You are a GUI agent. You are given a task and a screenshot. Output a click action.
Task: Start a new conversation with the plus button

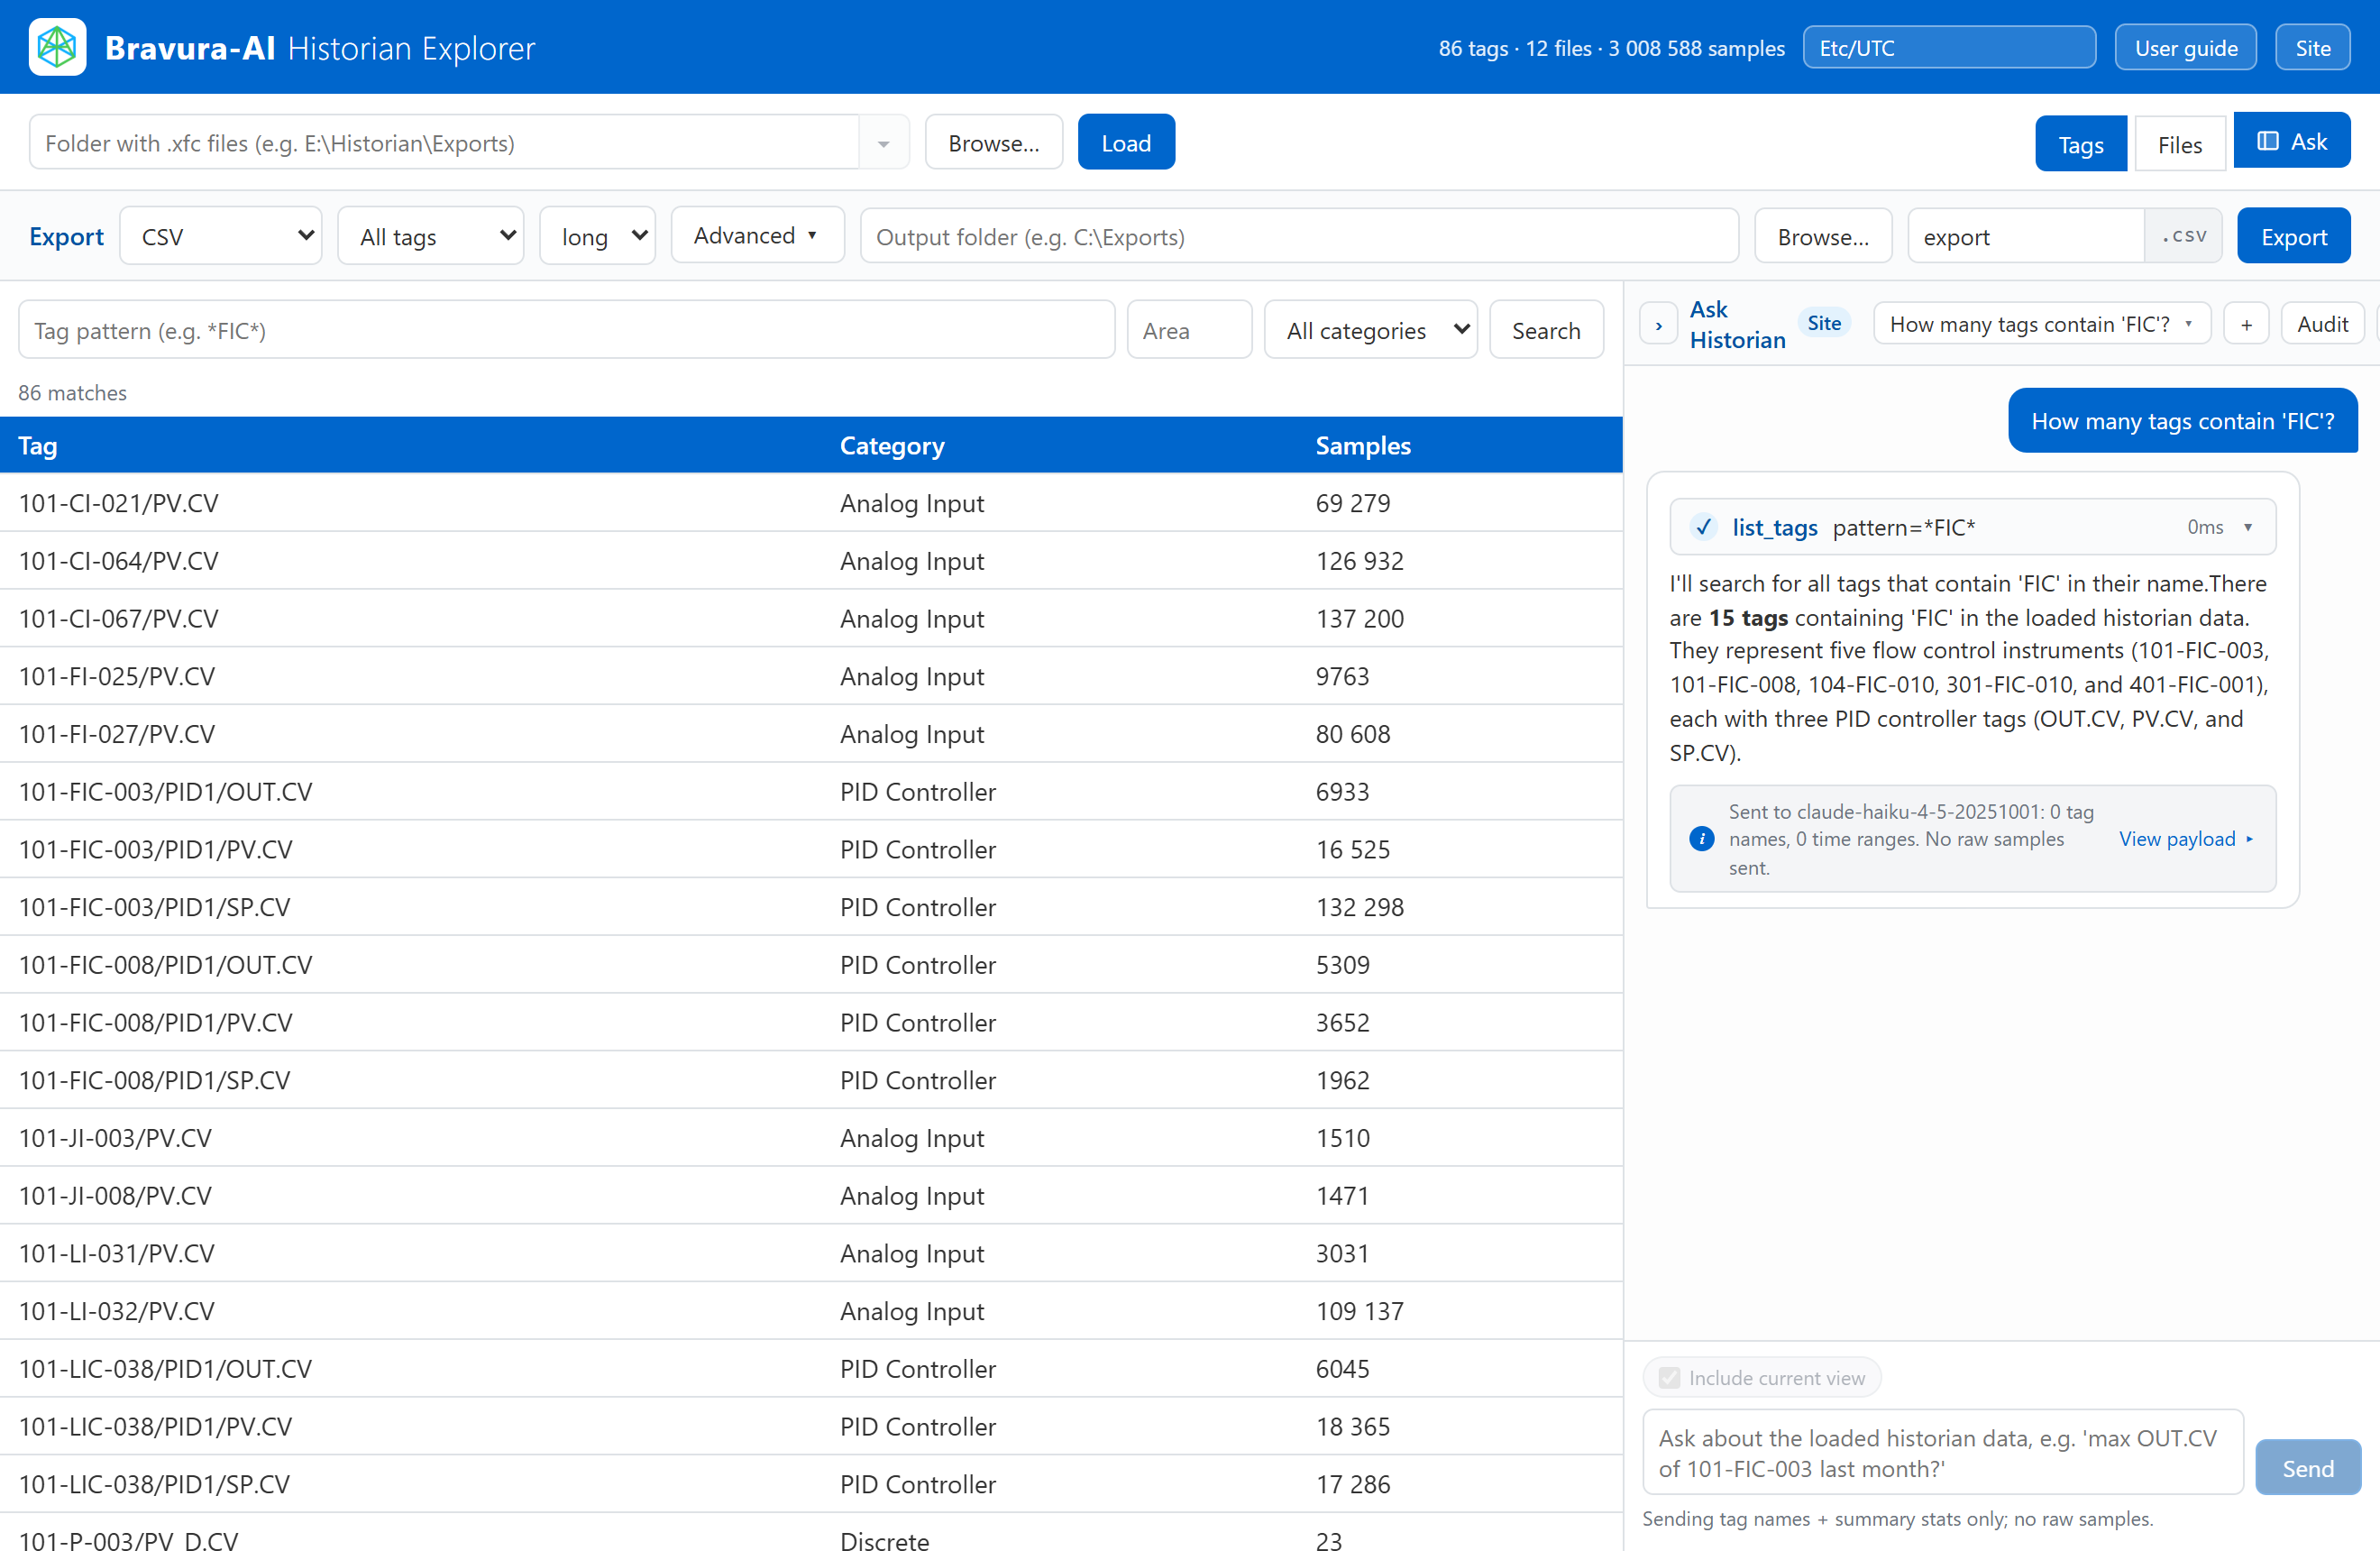(2246, 324)
